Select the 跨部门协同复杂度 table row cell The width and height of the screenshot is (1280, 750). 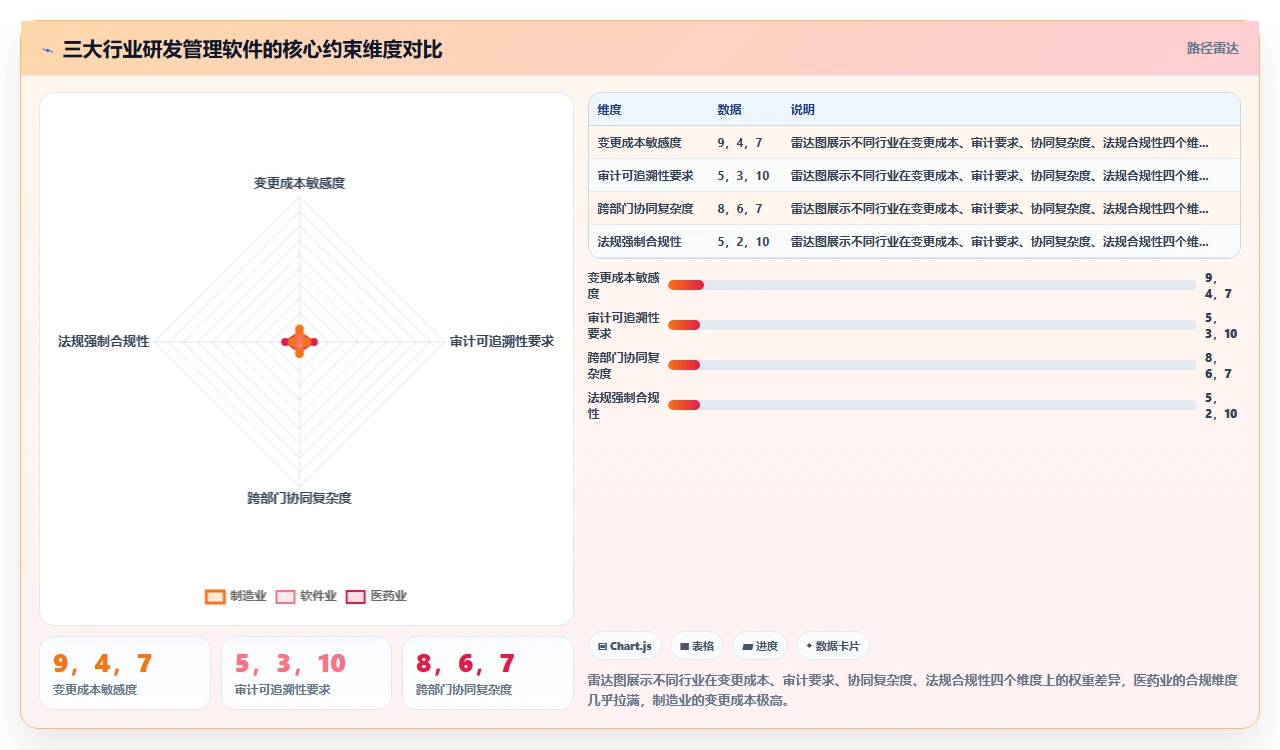(x=646, y=209)
